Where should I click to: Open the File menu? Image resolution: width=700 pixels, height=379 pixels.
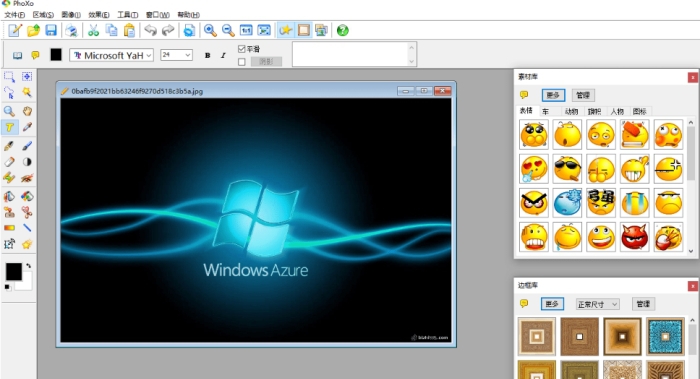[15, 15]
